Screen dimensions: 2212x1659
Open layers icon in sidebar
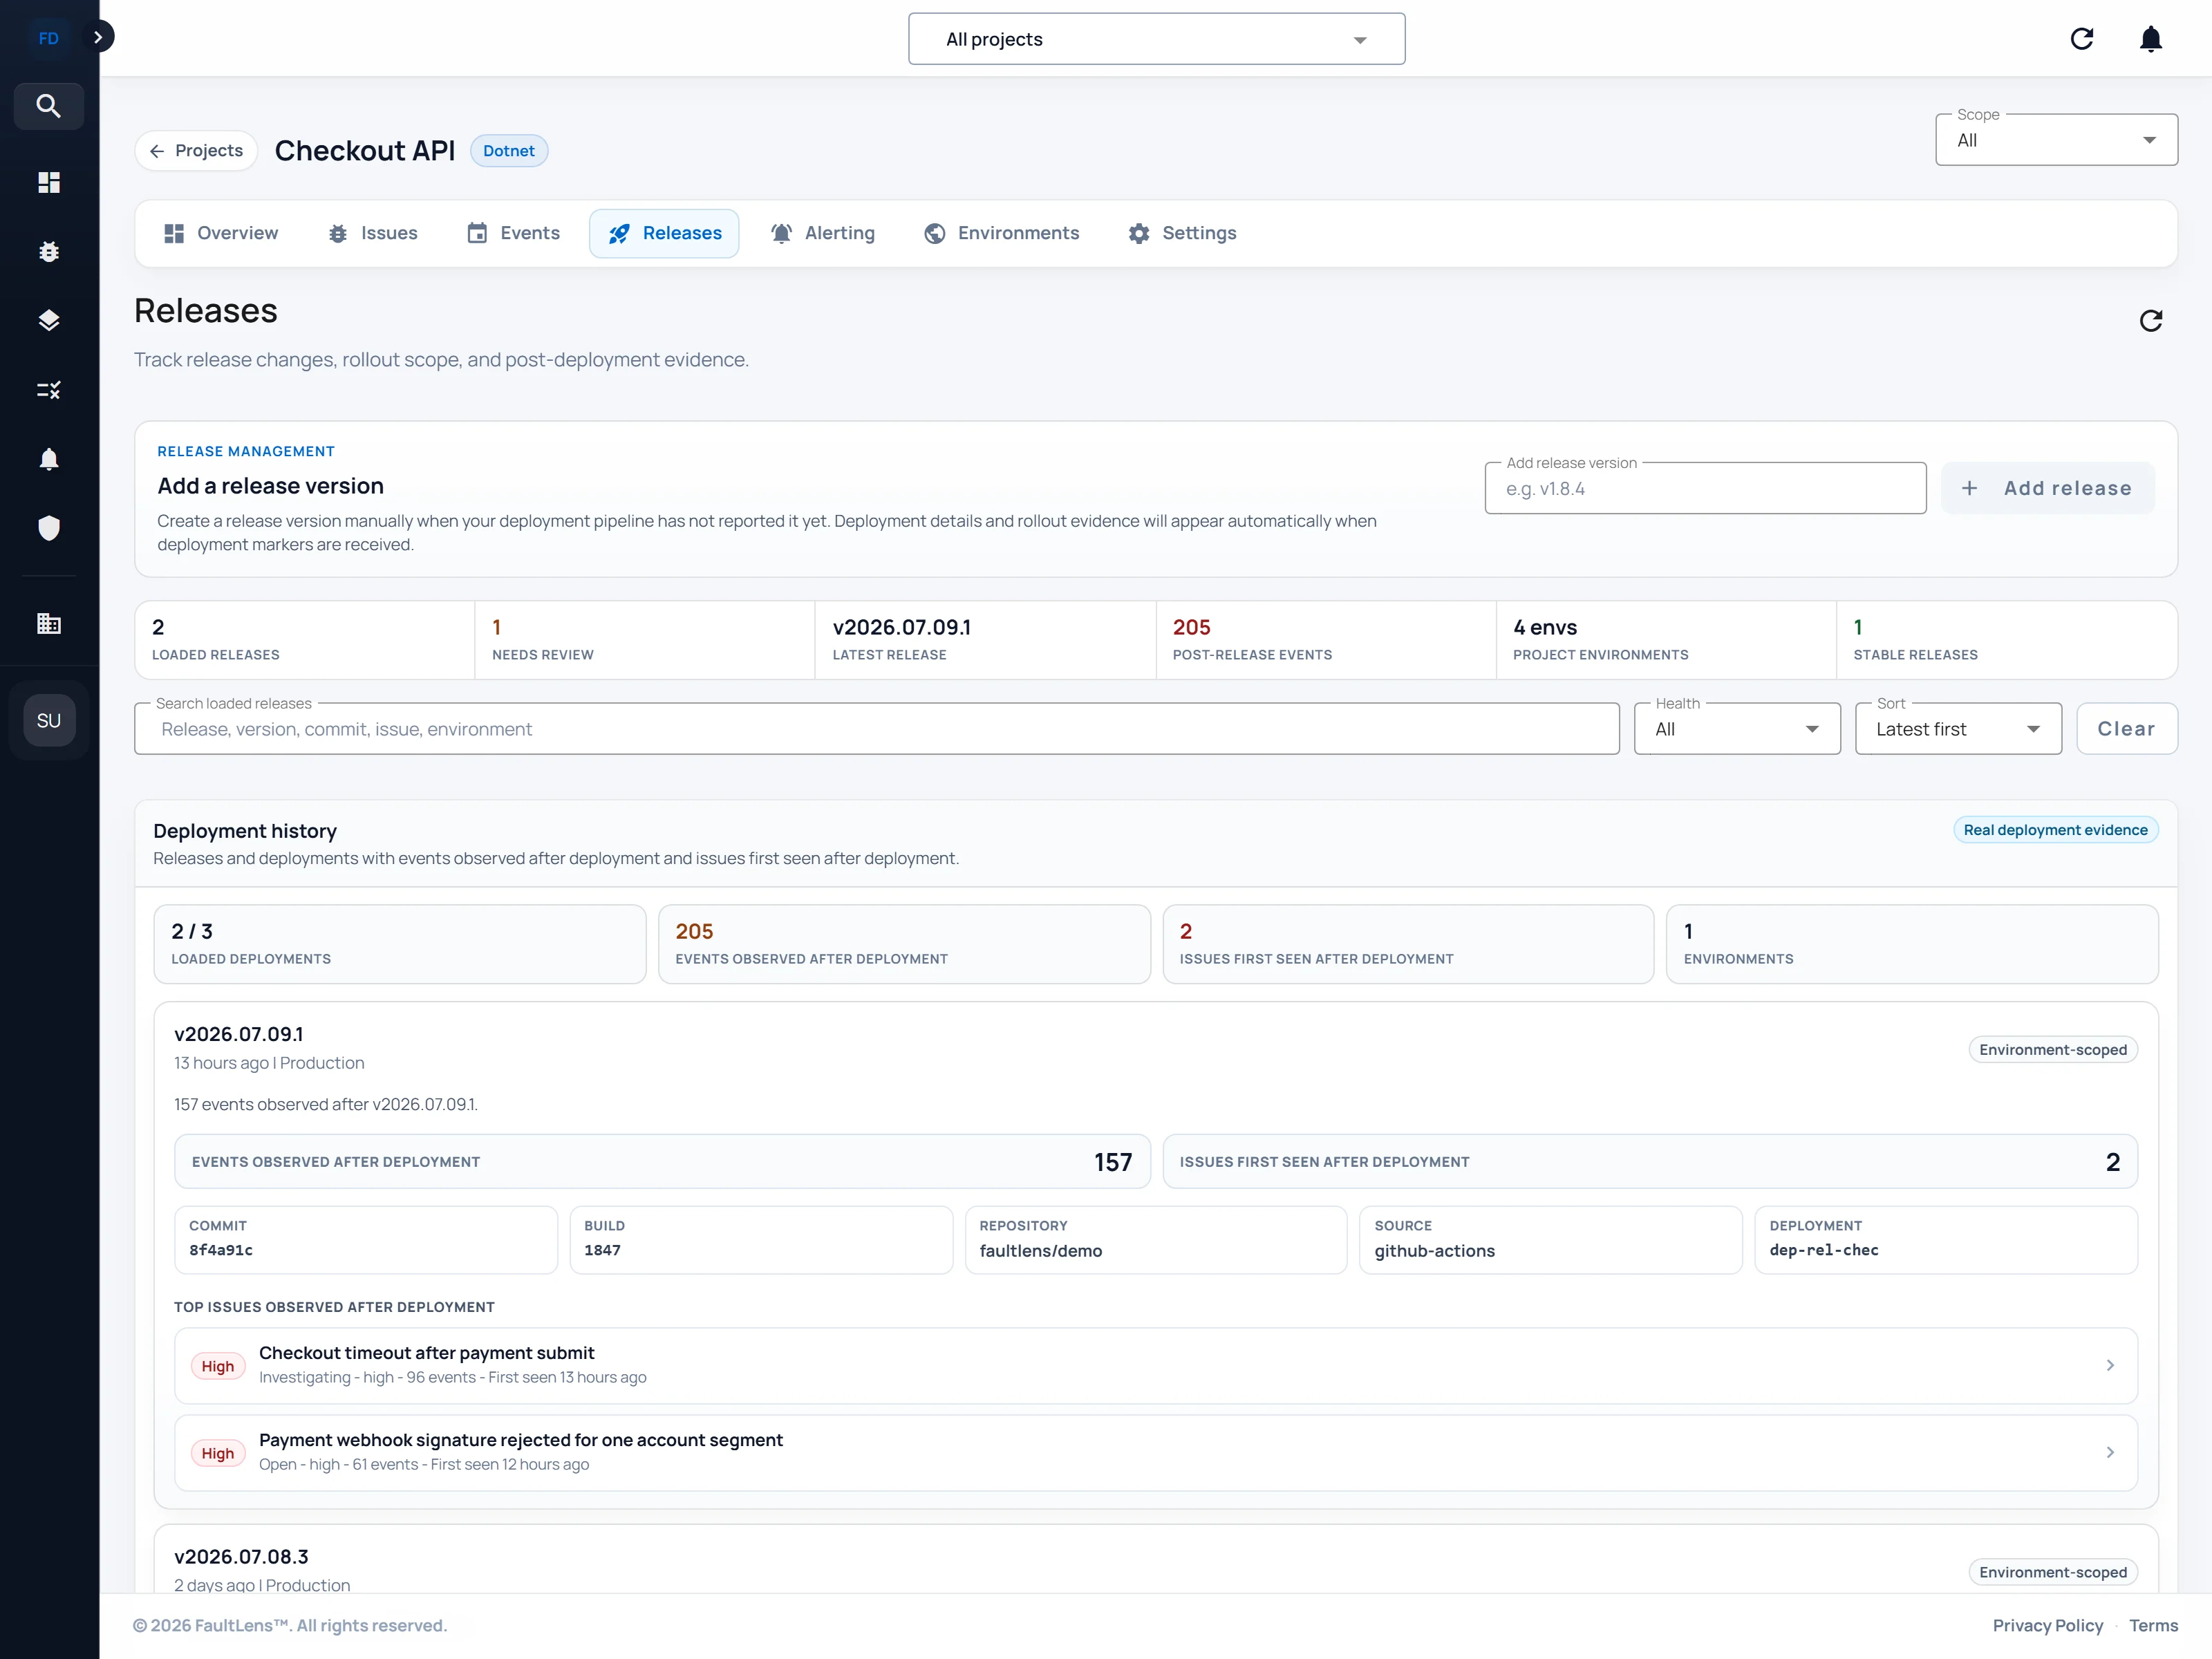48,320
